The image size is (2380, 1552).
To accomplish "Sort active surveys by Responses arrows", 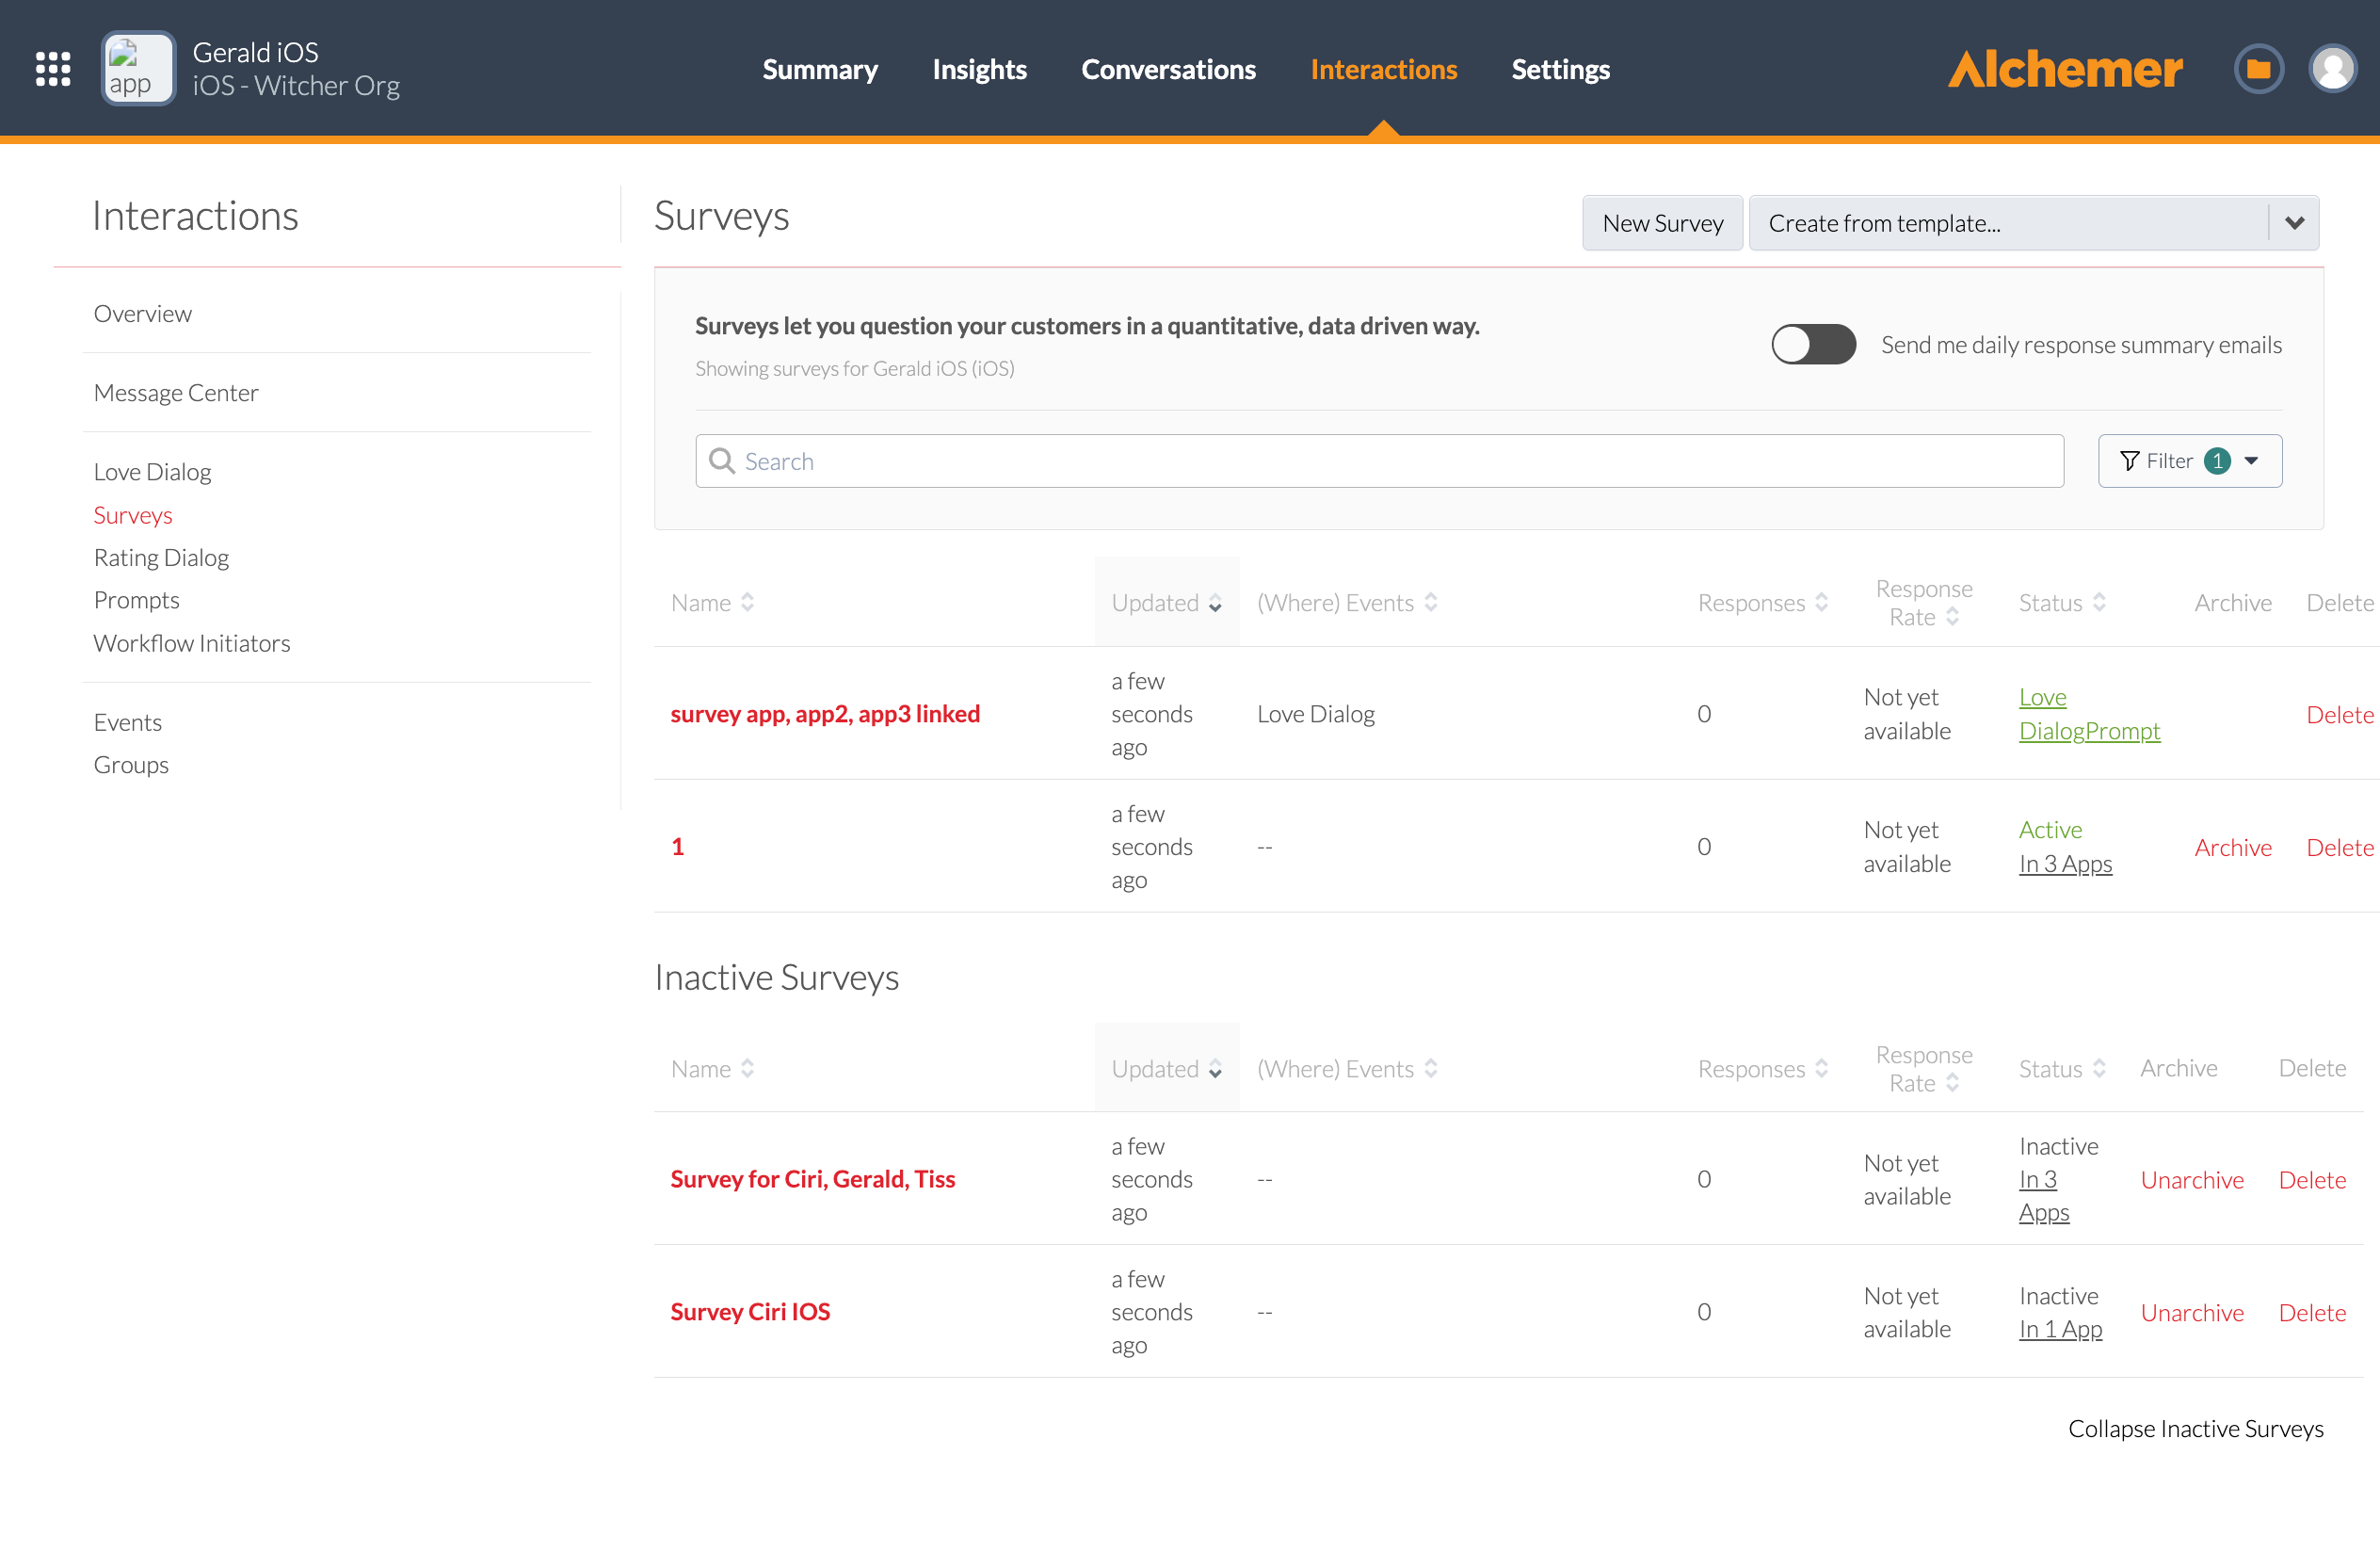I will point(1821,602).
